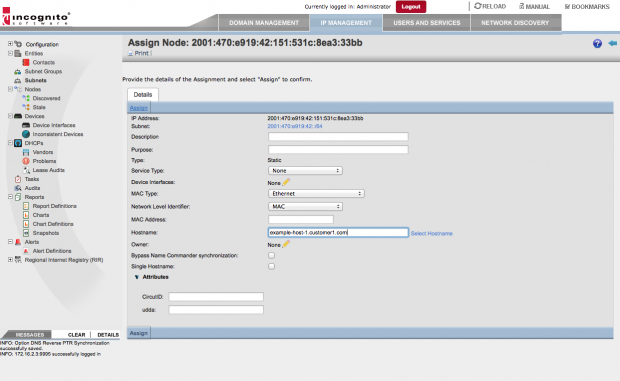Open the Bookmarks link

click(x=587, y=7)
